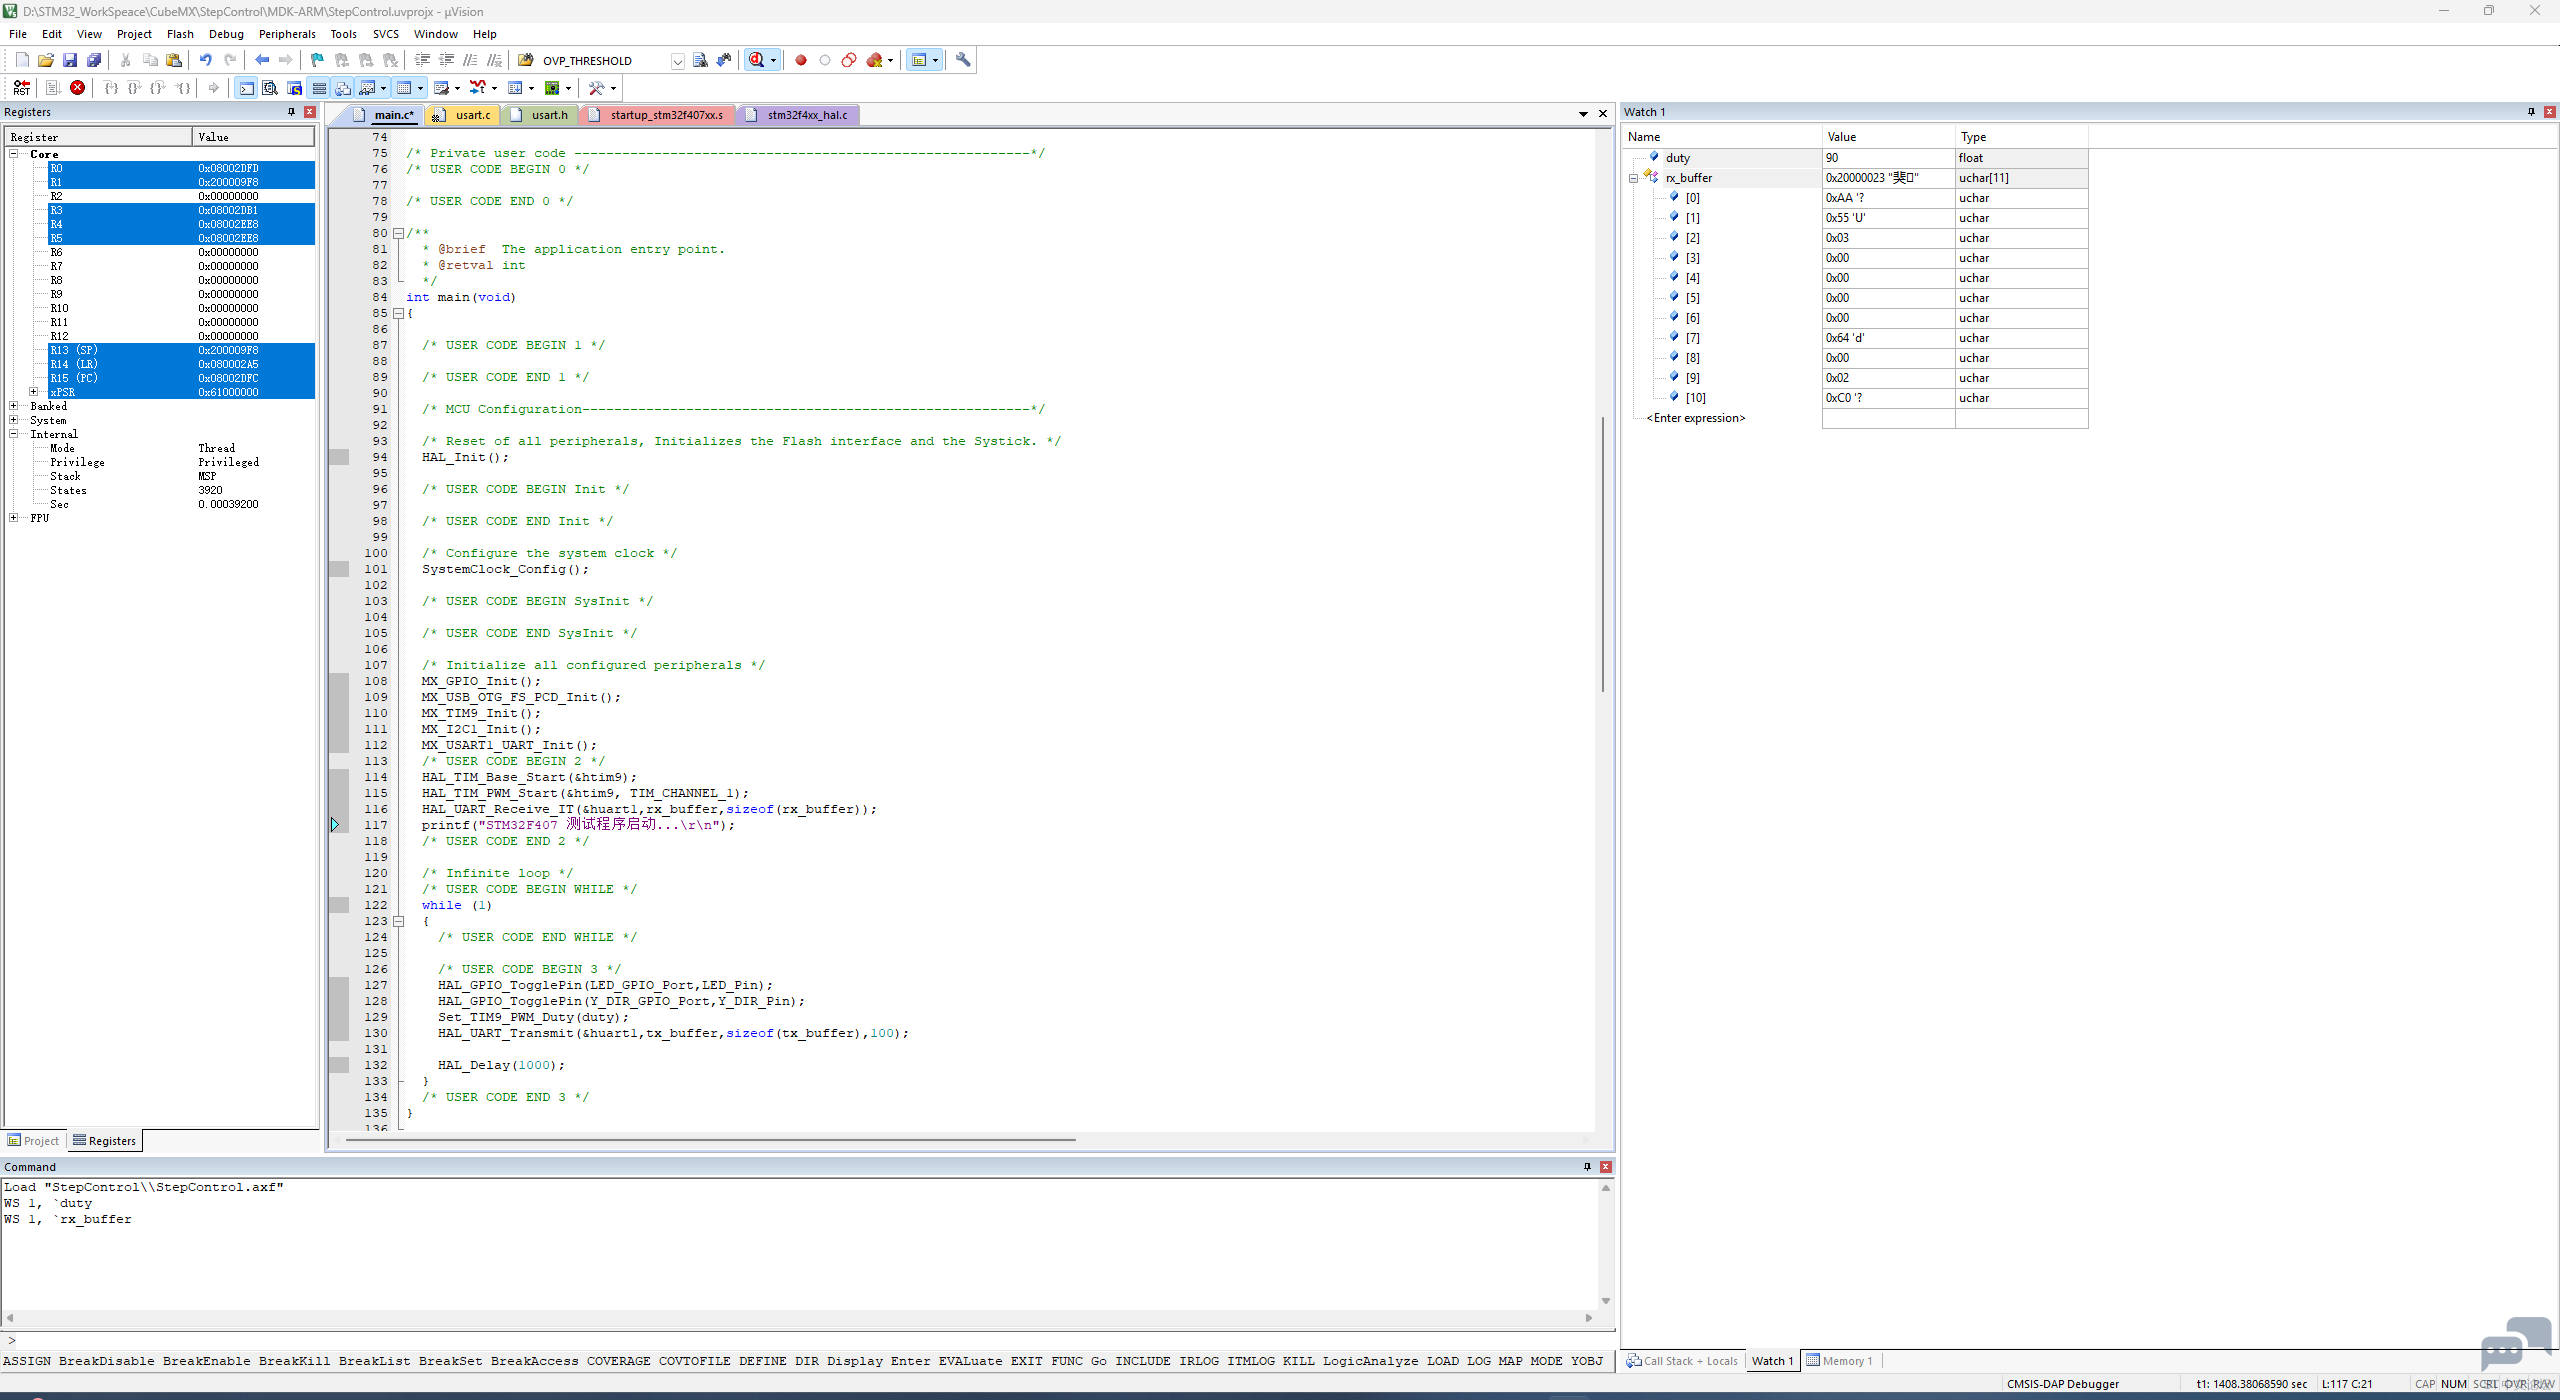
Task: Open the OVP_THRESHOLD find dropdown
Action: pos(677,61)
